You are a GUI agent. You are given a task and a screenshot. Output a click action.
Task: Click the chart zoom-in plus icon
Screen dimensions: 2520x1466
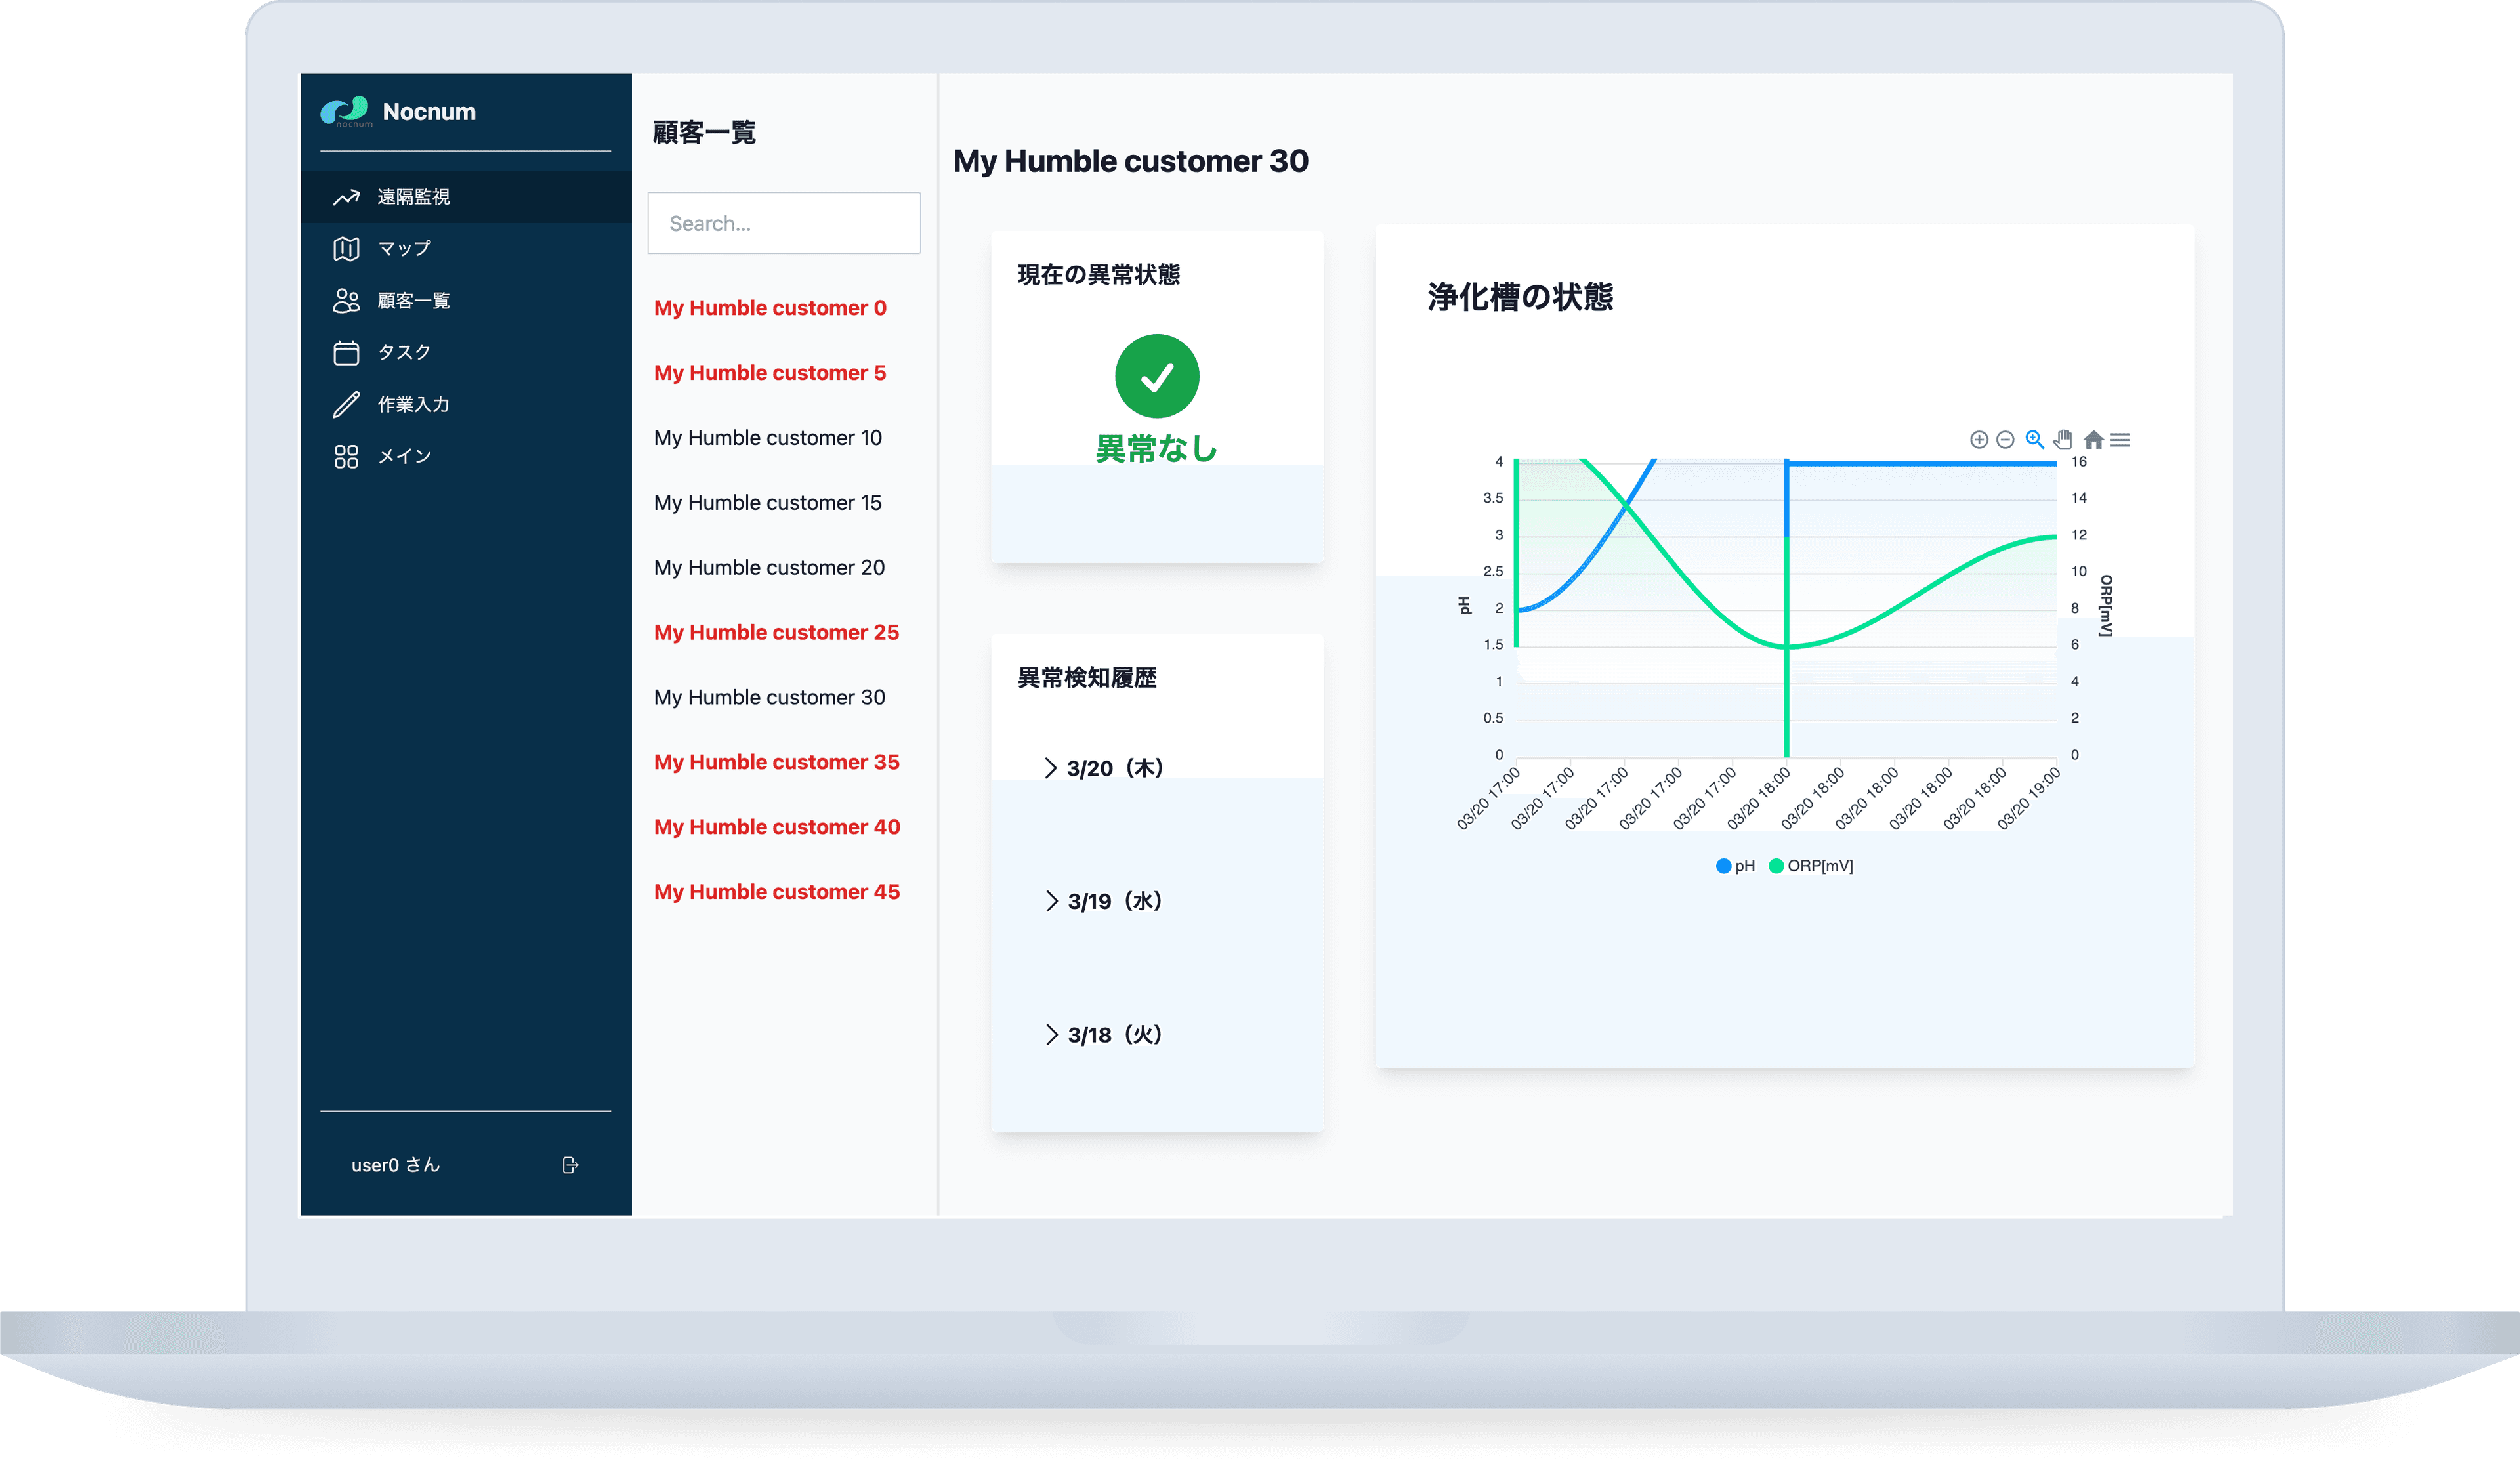1978,440
